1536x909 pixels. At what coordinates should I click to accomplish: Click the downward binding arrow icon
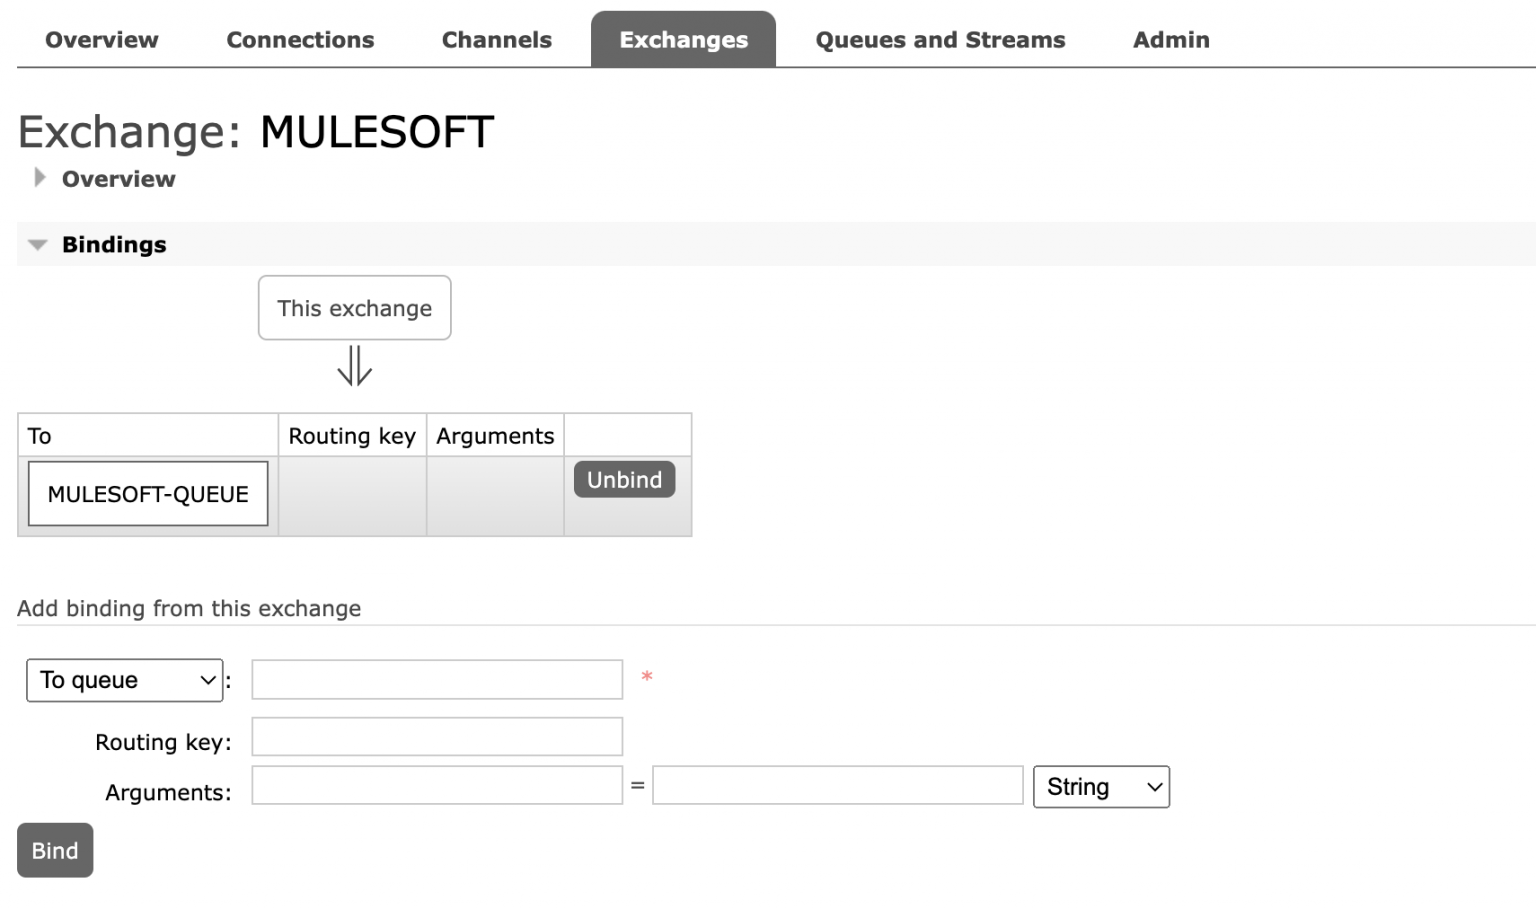click(x=354, y=369)
